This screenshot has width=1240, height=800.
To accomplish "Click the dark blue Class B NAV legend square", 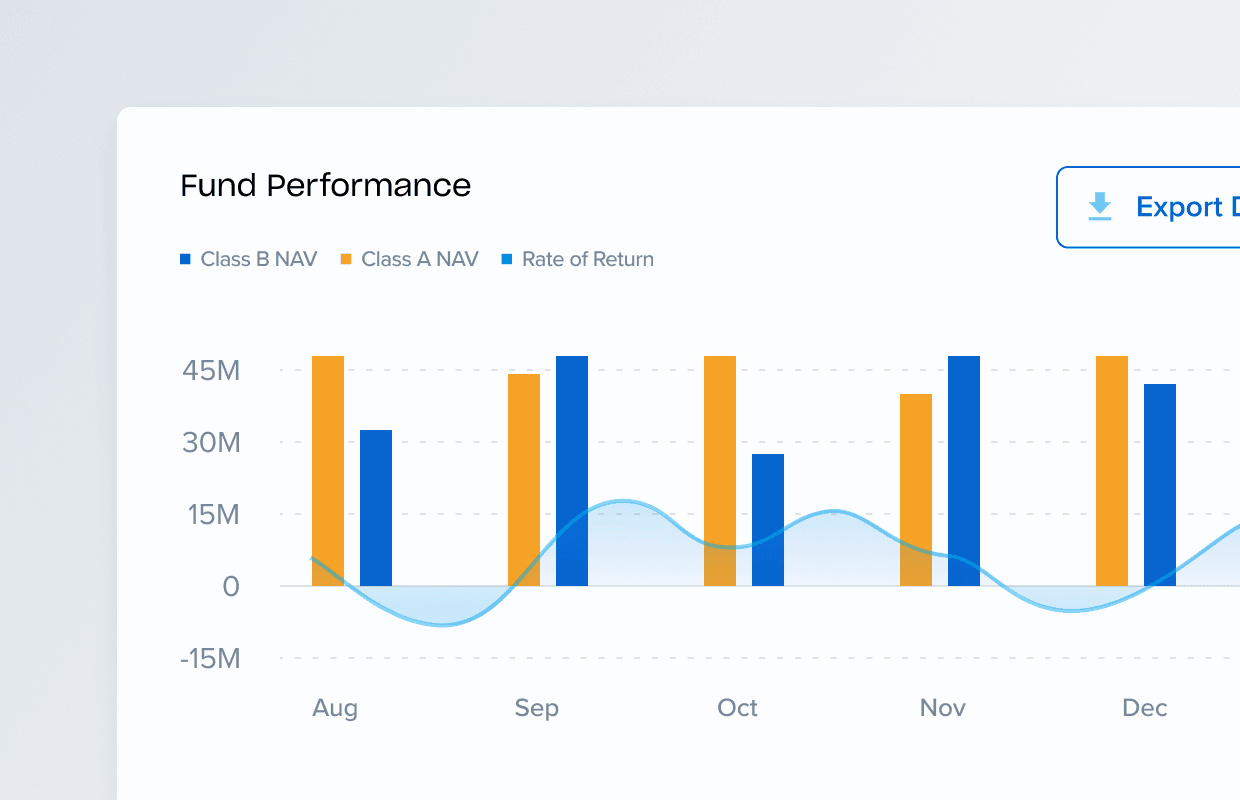I will [185, 258].
